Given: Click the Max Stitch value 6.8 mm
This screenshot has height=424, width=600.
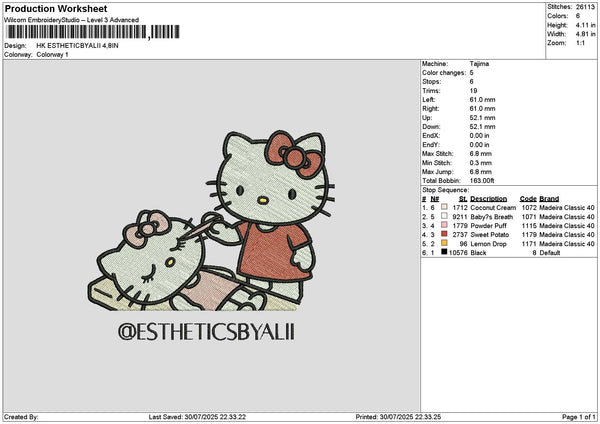Looking at the screenshot, I should point(481,154).
